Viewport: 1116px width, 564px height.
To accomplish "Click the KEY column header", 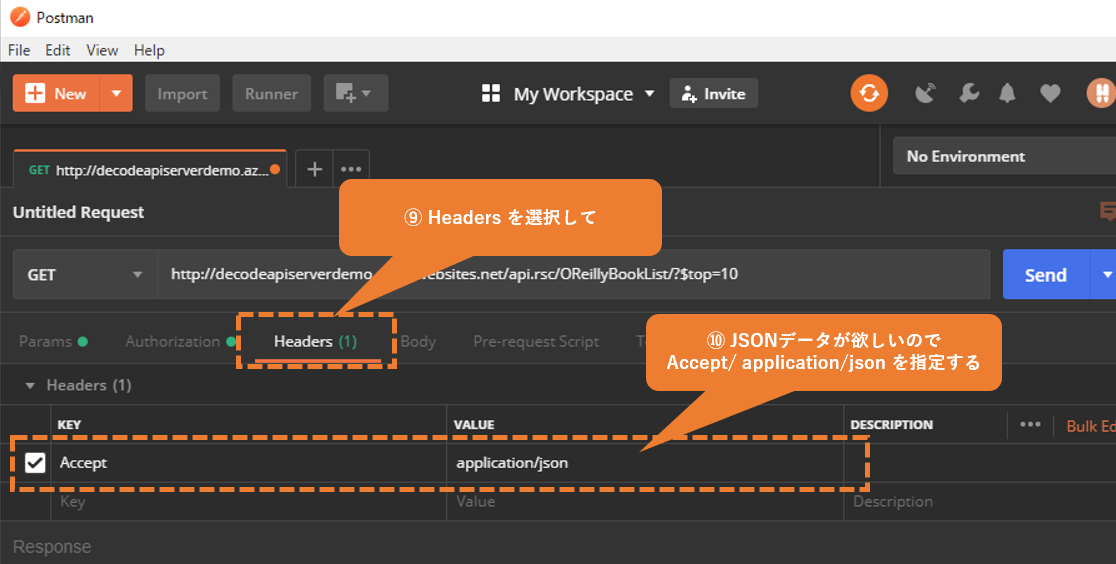I will point(69,424).
